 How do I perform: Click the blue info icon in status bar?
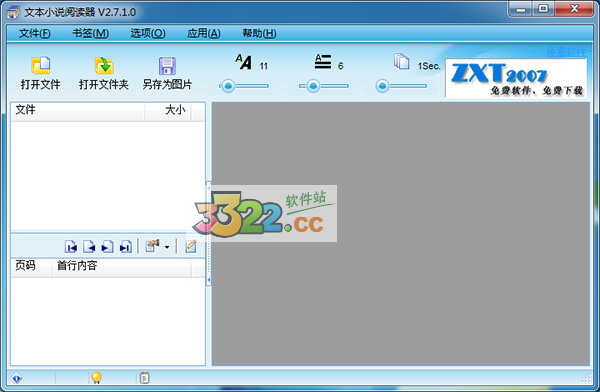click(x=16, y=378)
